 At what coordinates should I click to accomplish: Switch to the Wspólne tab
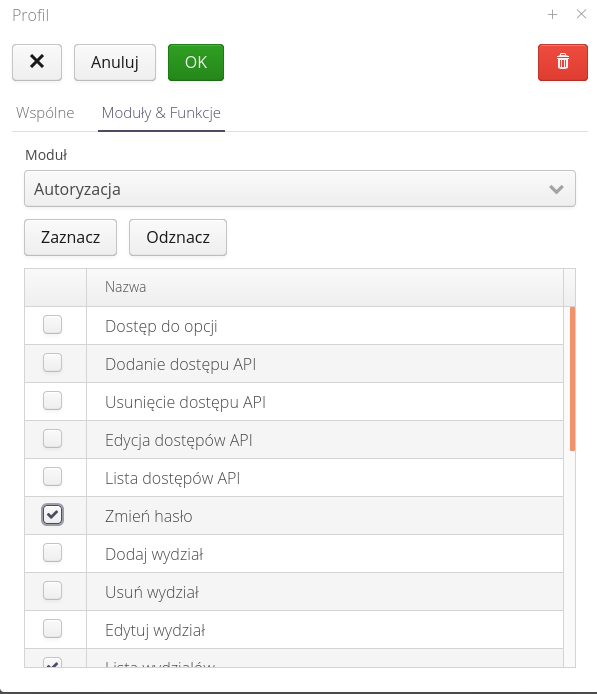45,113
